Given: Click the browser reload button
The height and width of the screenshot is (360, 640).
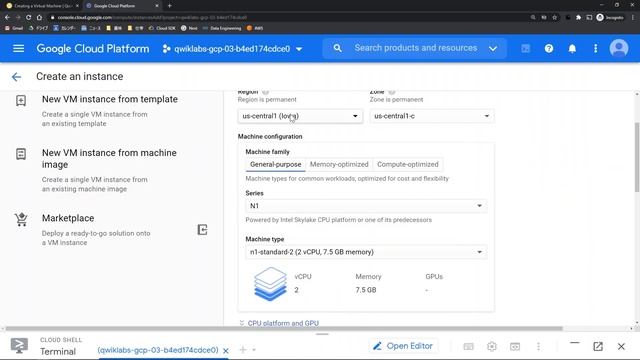Looking at the screenshot, I should 28,18.
